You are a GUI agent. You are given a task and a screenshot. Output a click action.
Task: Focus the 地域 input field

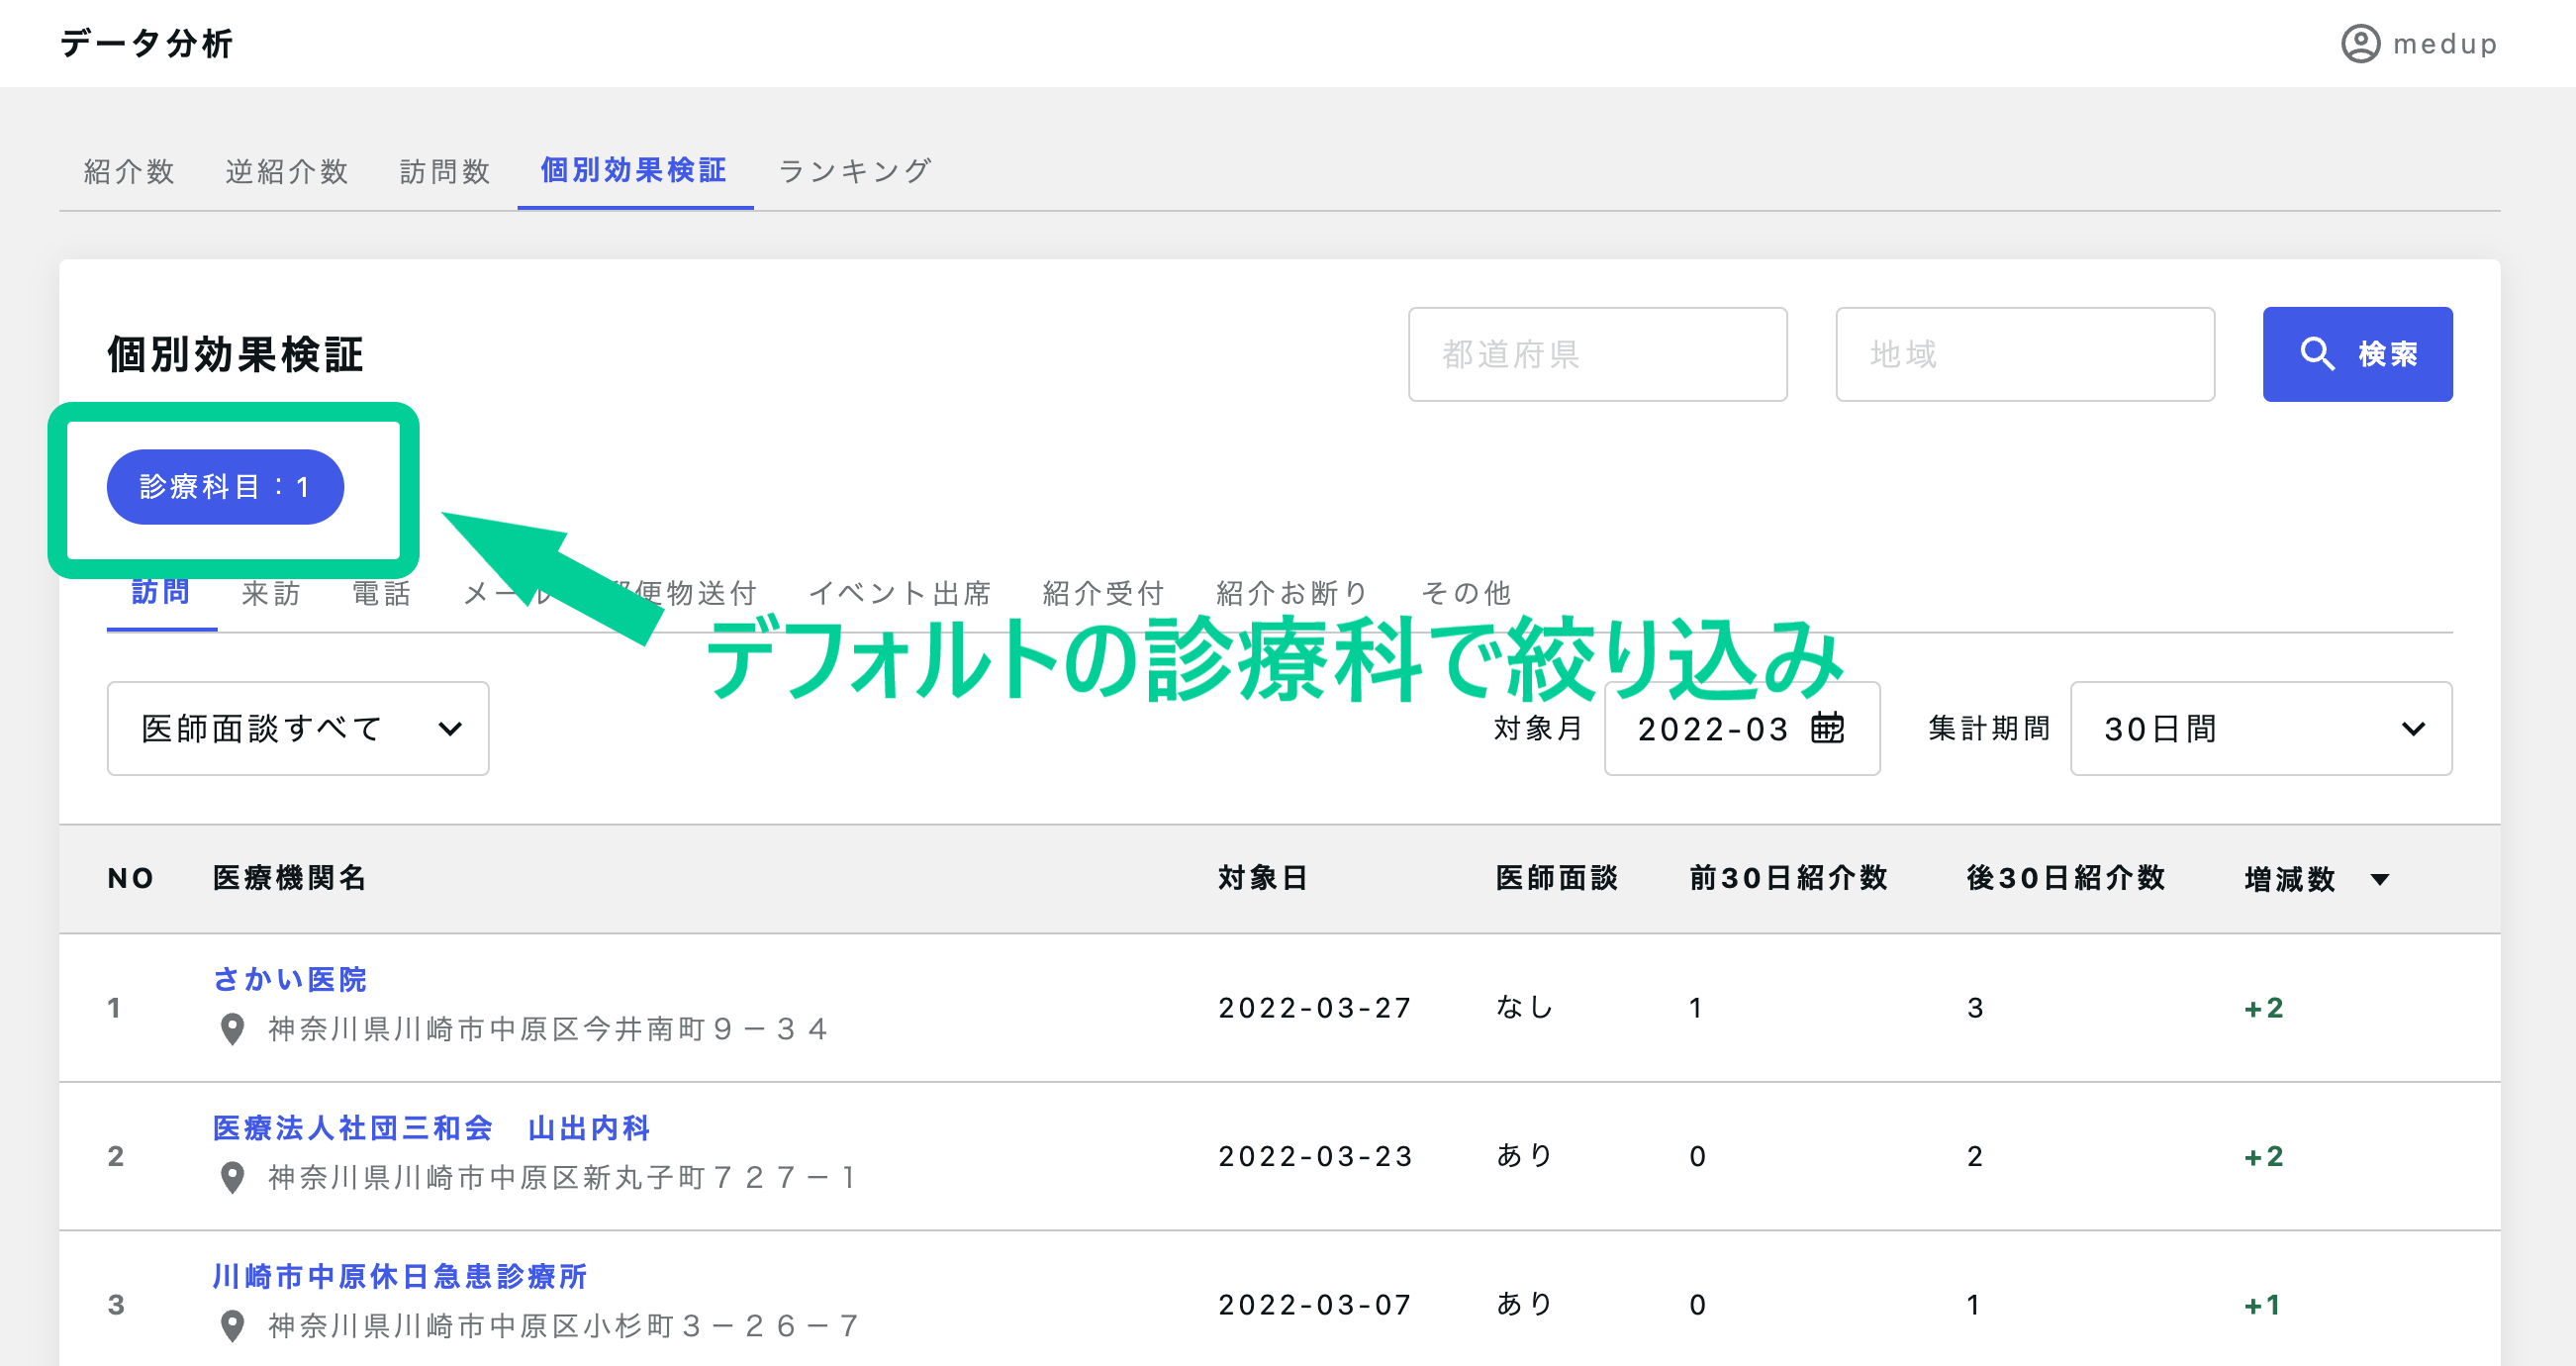pyautogui.click(x=2025, y=354)
